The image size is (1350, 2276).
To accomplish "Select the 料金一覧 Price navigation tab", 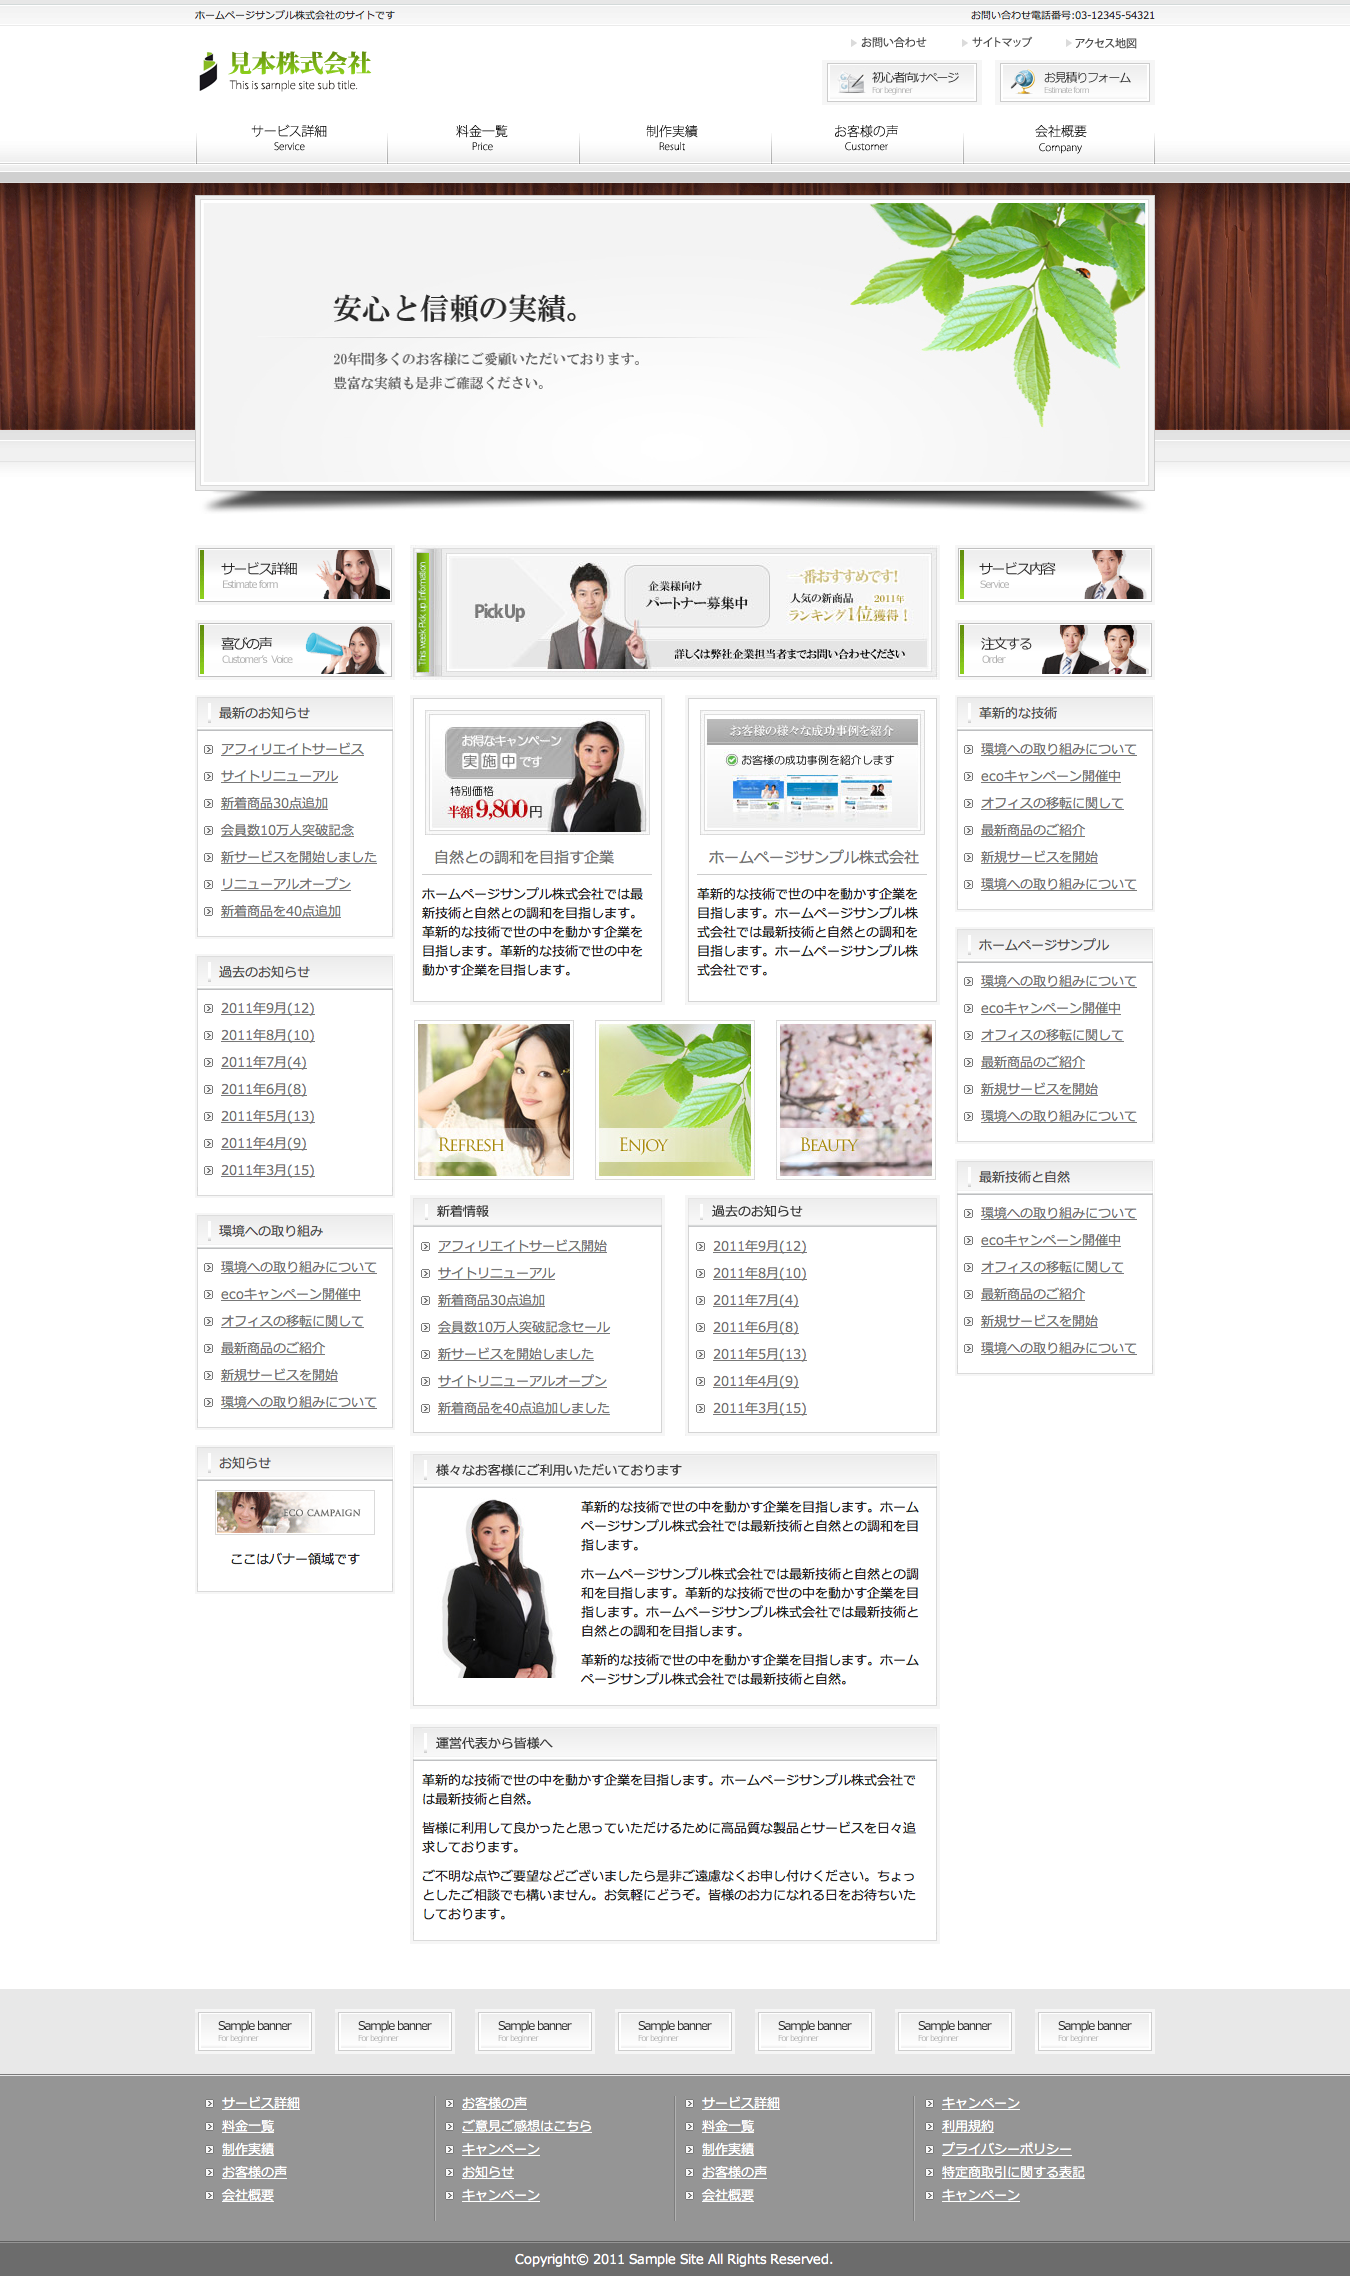I will click(482, 138).
